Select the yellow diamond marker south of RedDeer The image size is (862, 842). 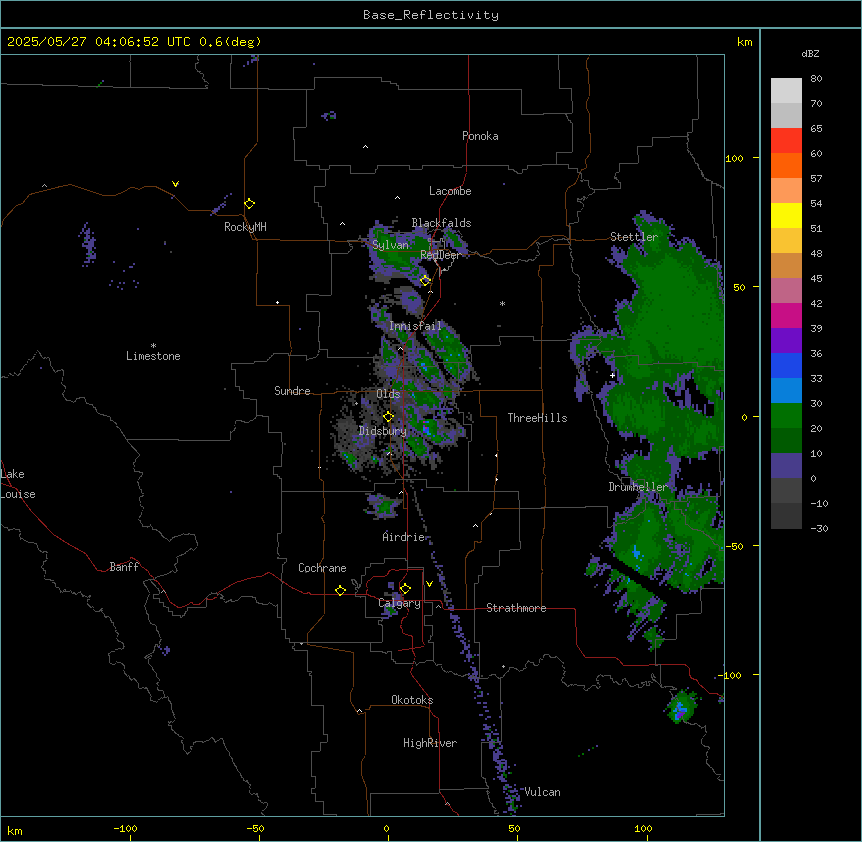pos(425,281)
